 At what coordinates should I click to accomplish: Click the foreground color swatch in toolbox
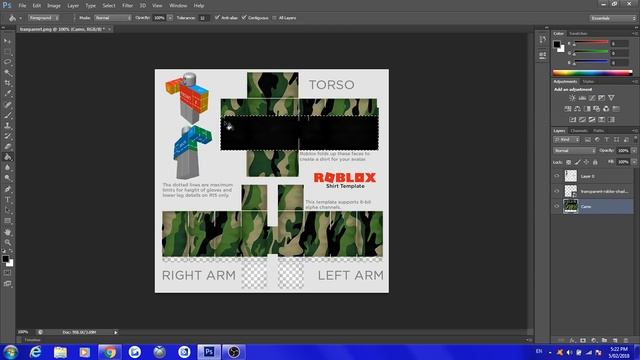[x=5, y=259]
